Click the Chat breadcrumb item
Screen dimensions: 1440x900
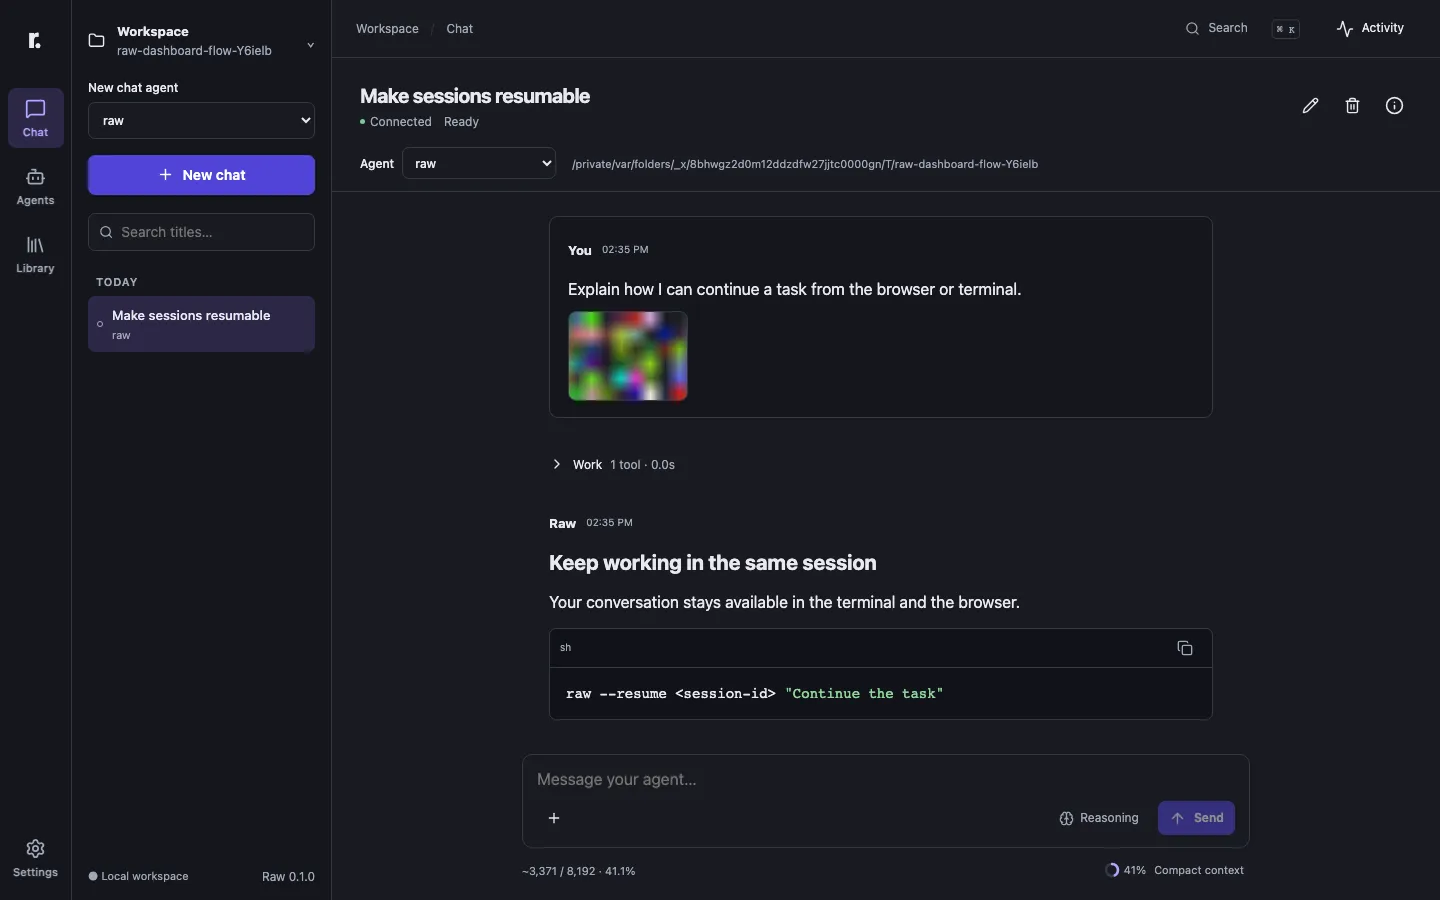(x=460, y=29)
